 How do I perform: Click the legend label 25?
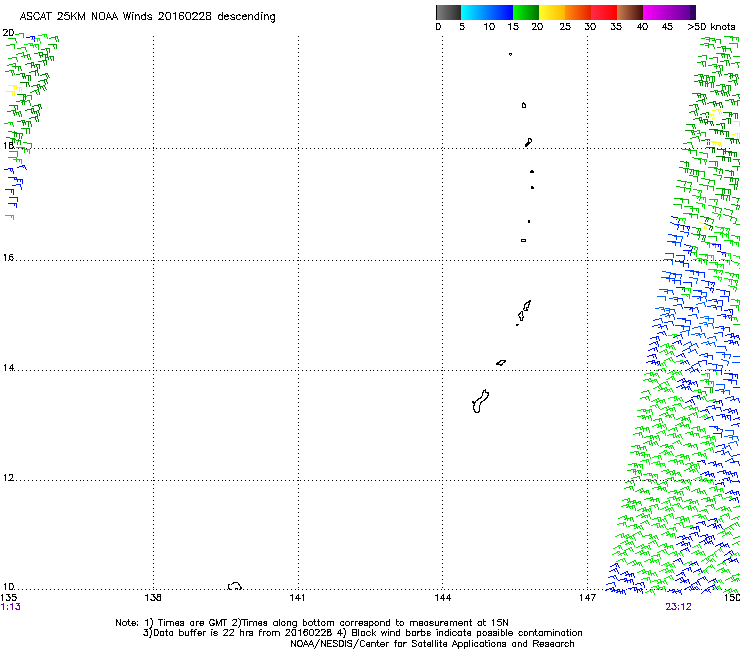click(x=565, y=27)
